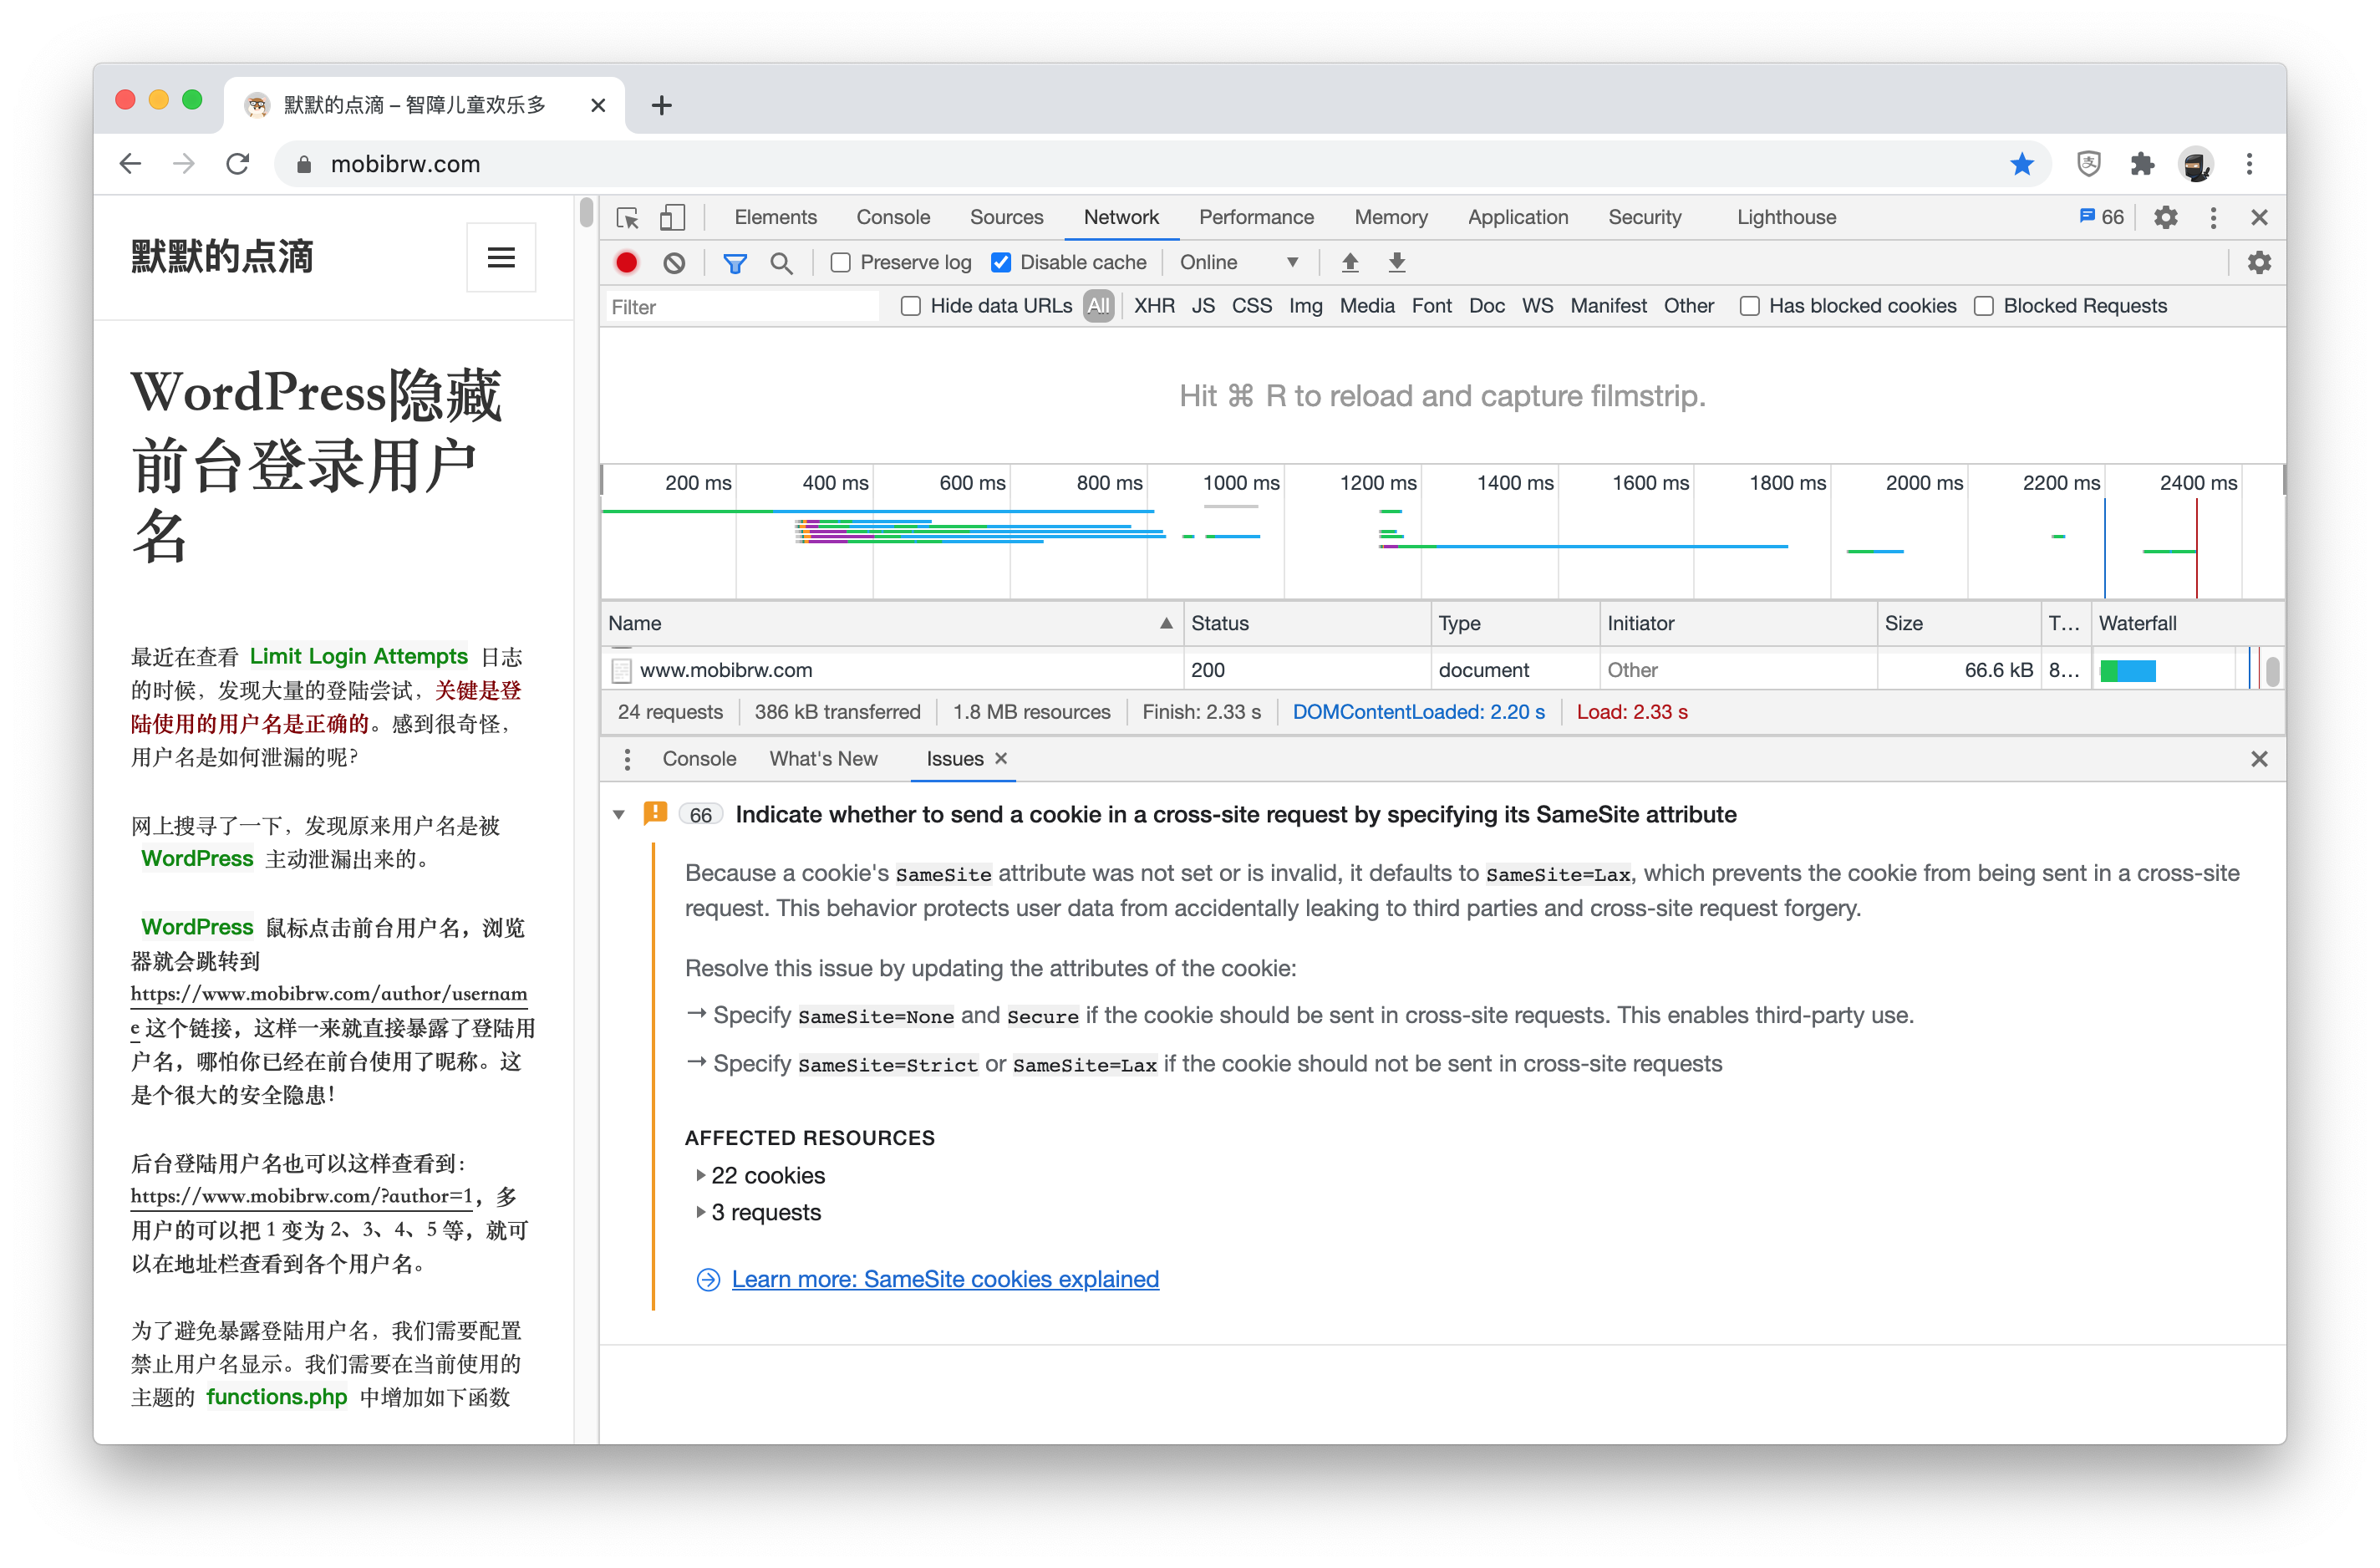Open the What's New drawer tab
This screenshot has height=1568, width=2380.
[x=823, y=759]
